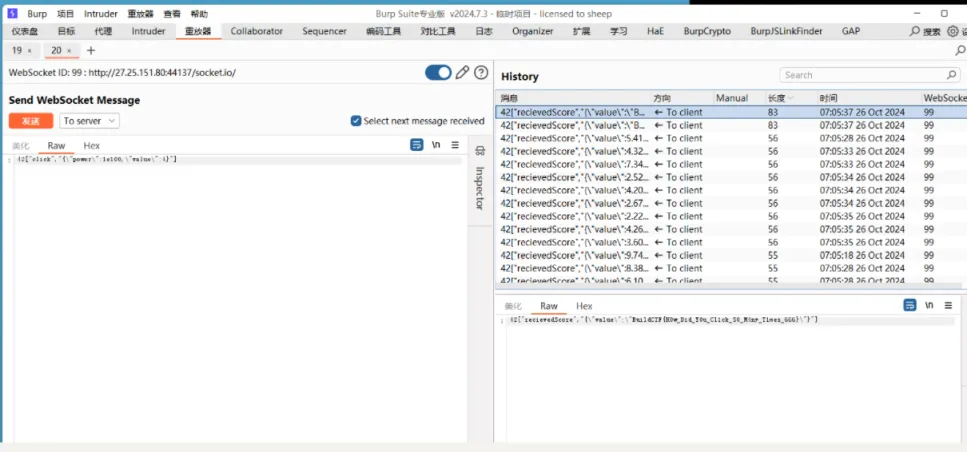Viewport: 967px width, 452px height.
Task: Select History row with value 7.34
Action: (x=731, y=164)
